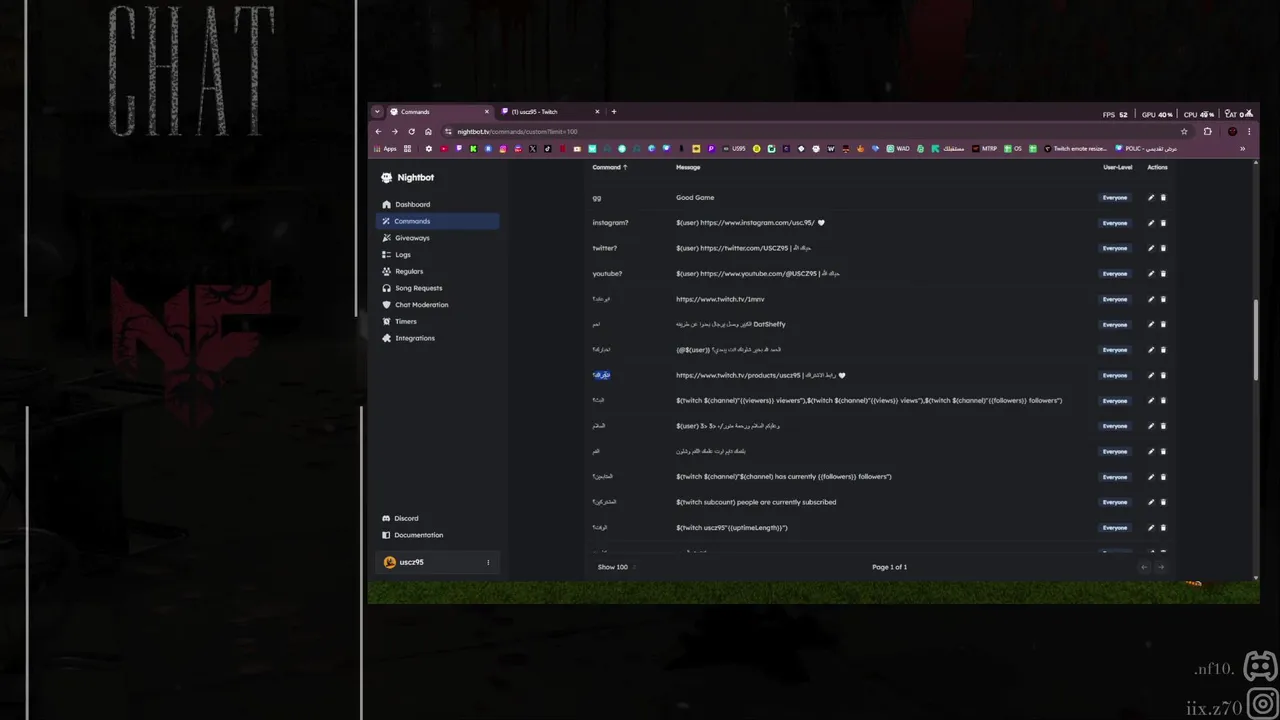Edit the youtube? command
This screenshot has height=720, width=1280.
tap(1151, 274)
